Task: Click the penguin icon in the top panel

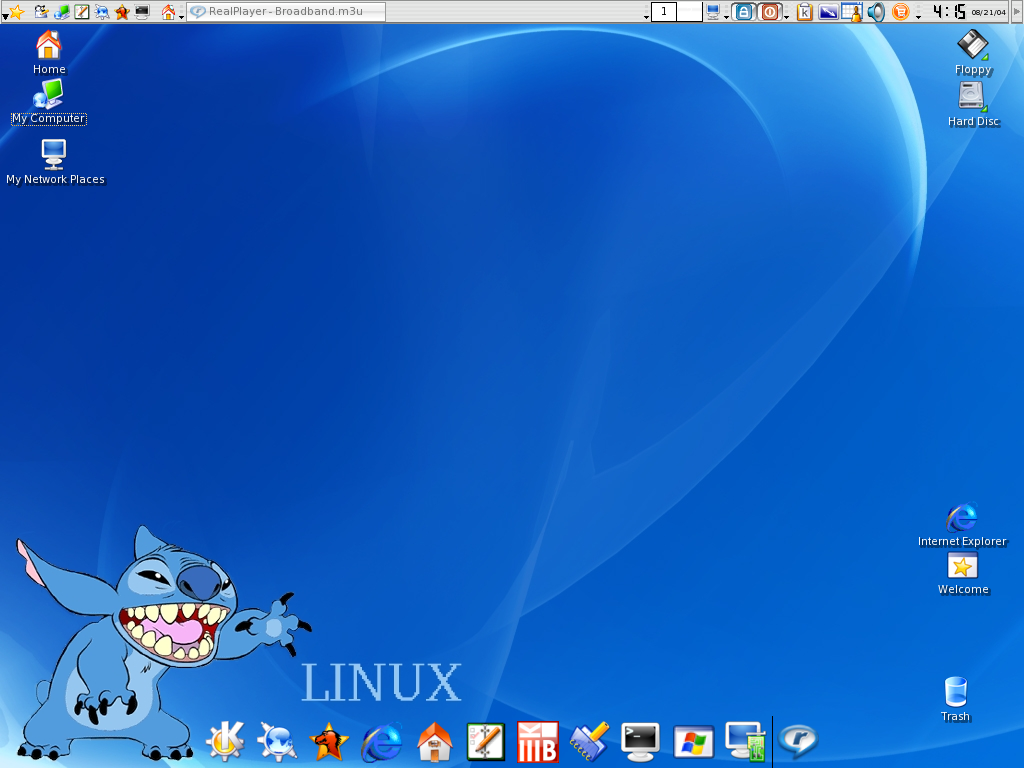Action: (41, 11)
